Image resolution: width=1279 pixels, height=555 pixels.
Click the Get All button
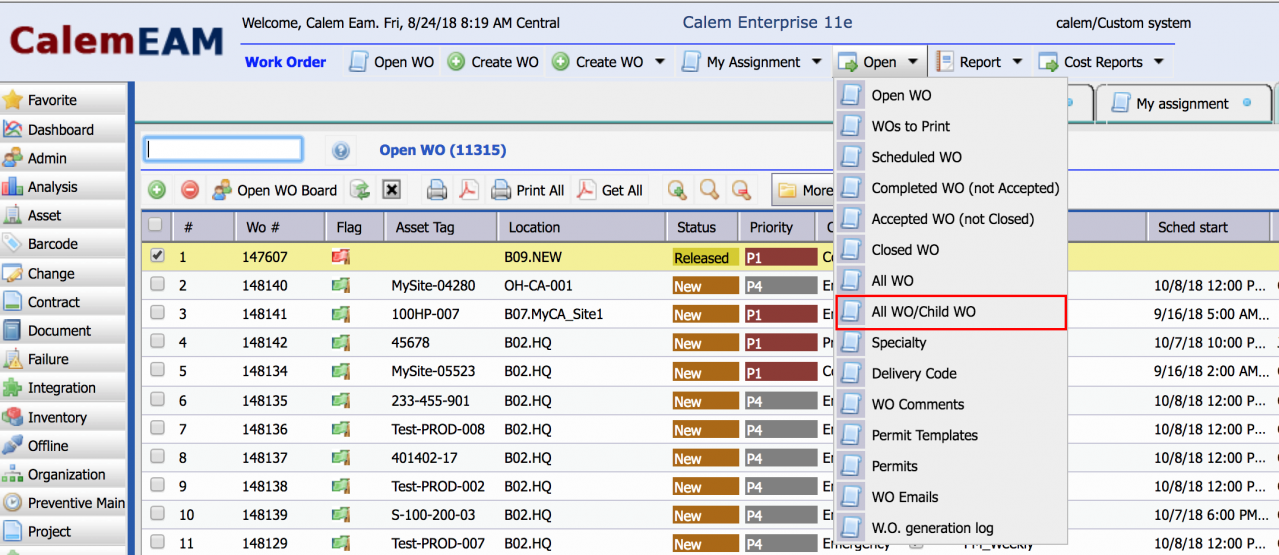click(x=610, y=190)
